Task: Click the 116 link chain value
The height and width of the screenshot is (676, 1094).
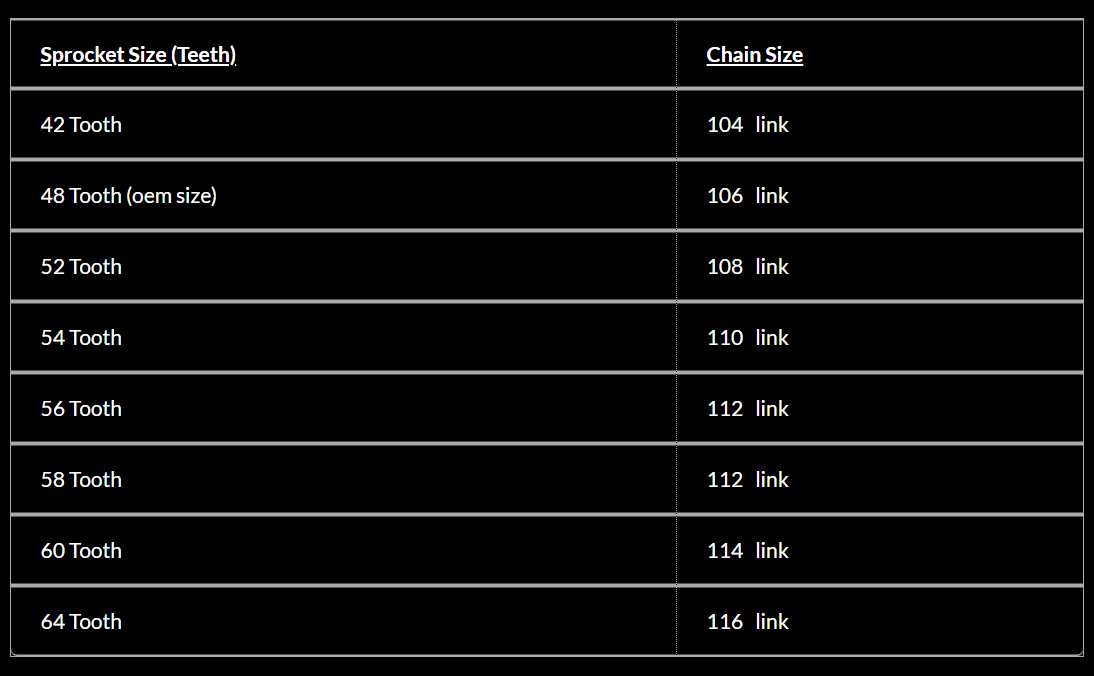Action: [747, 622]
